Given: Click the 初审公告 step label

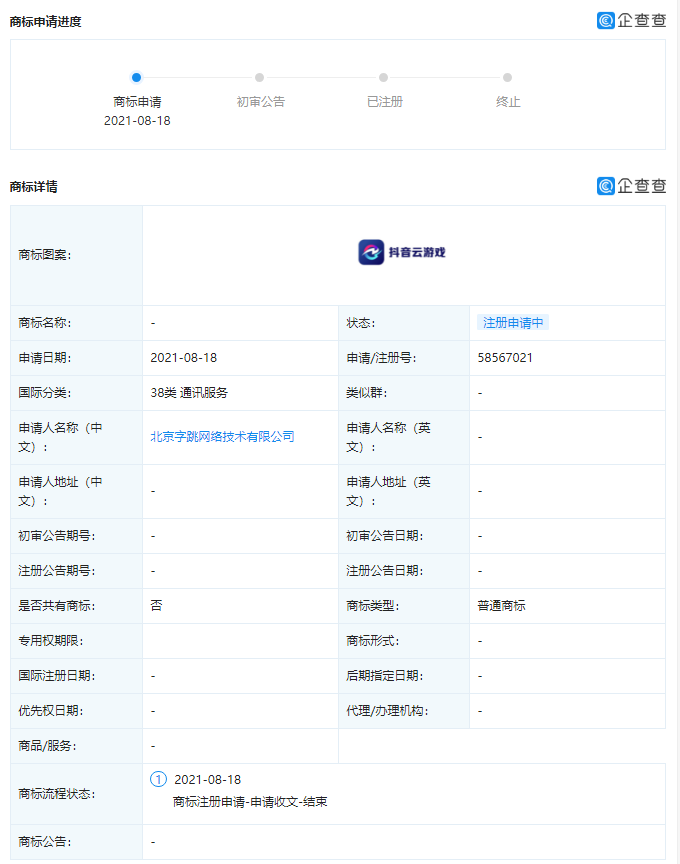Looking at the screenshot, I should pyautogui.click(x=260, y=102).
